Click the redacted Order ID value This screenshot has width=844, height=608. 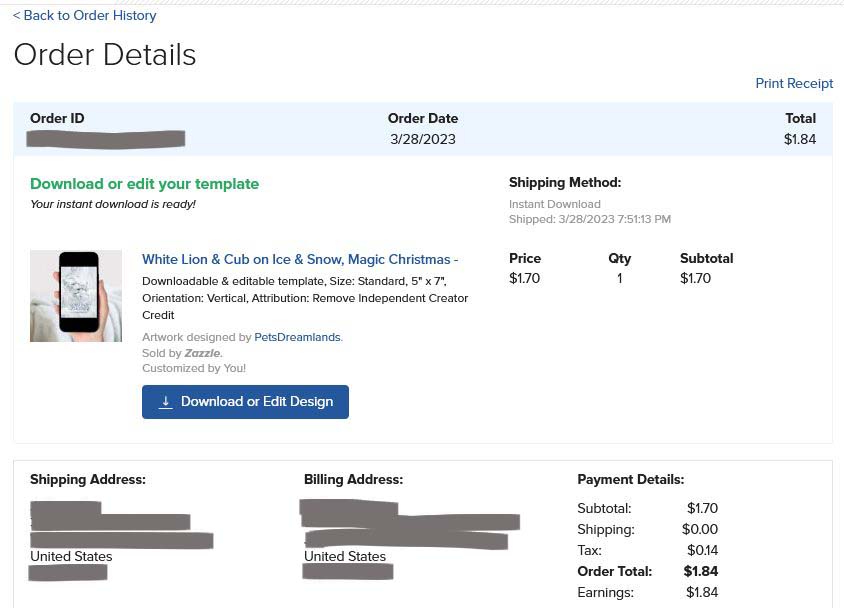pyautogui.click(x=106, y=139)
